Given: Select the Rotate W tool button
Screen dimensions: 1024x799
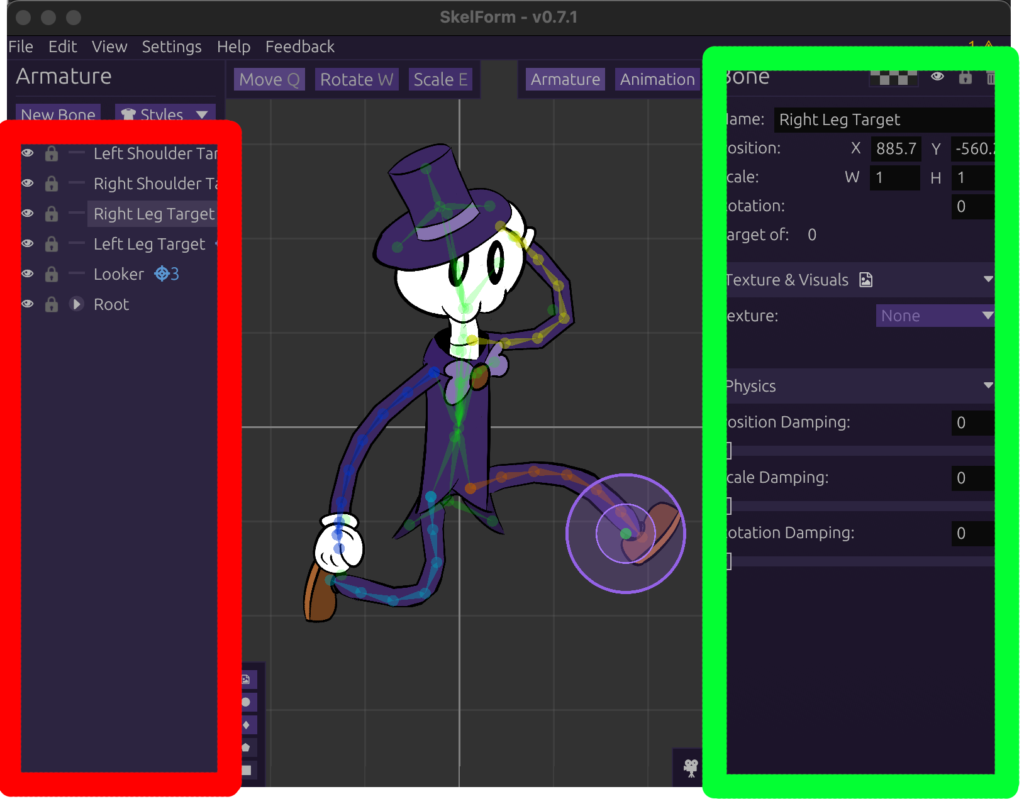Looking at the screenshot, I should pyautogui.click(x=357, y=79).
